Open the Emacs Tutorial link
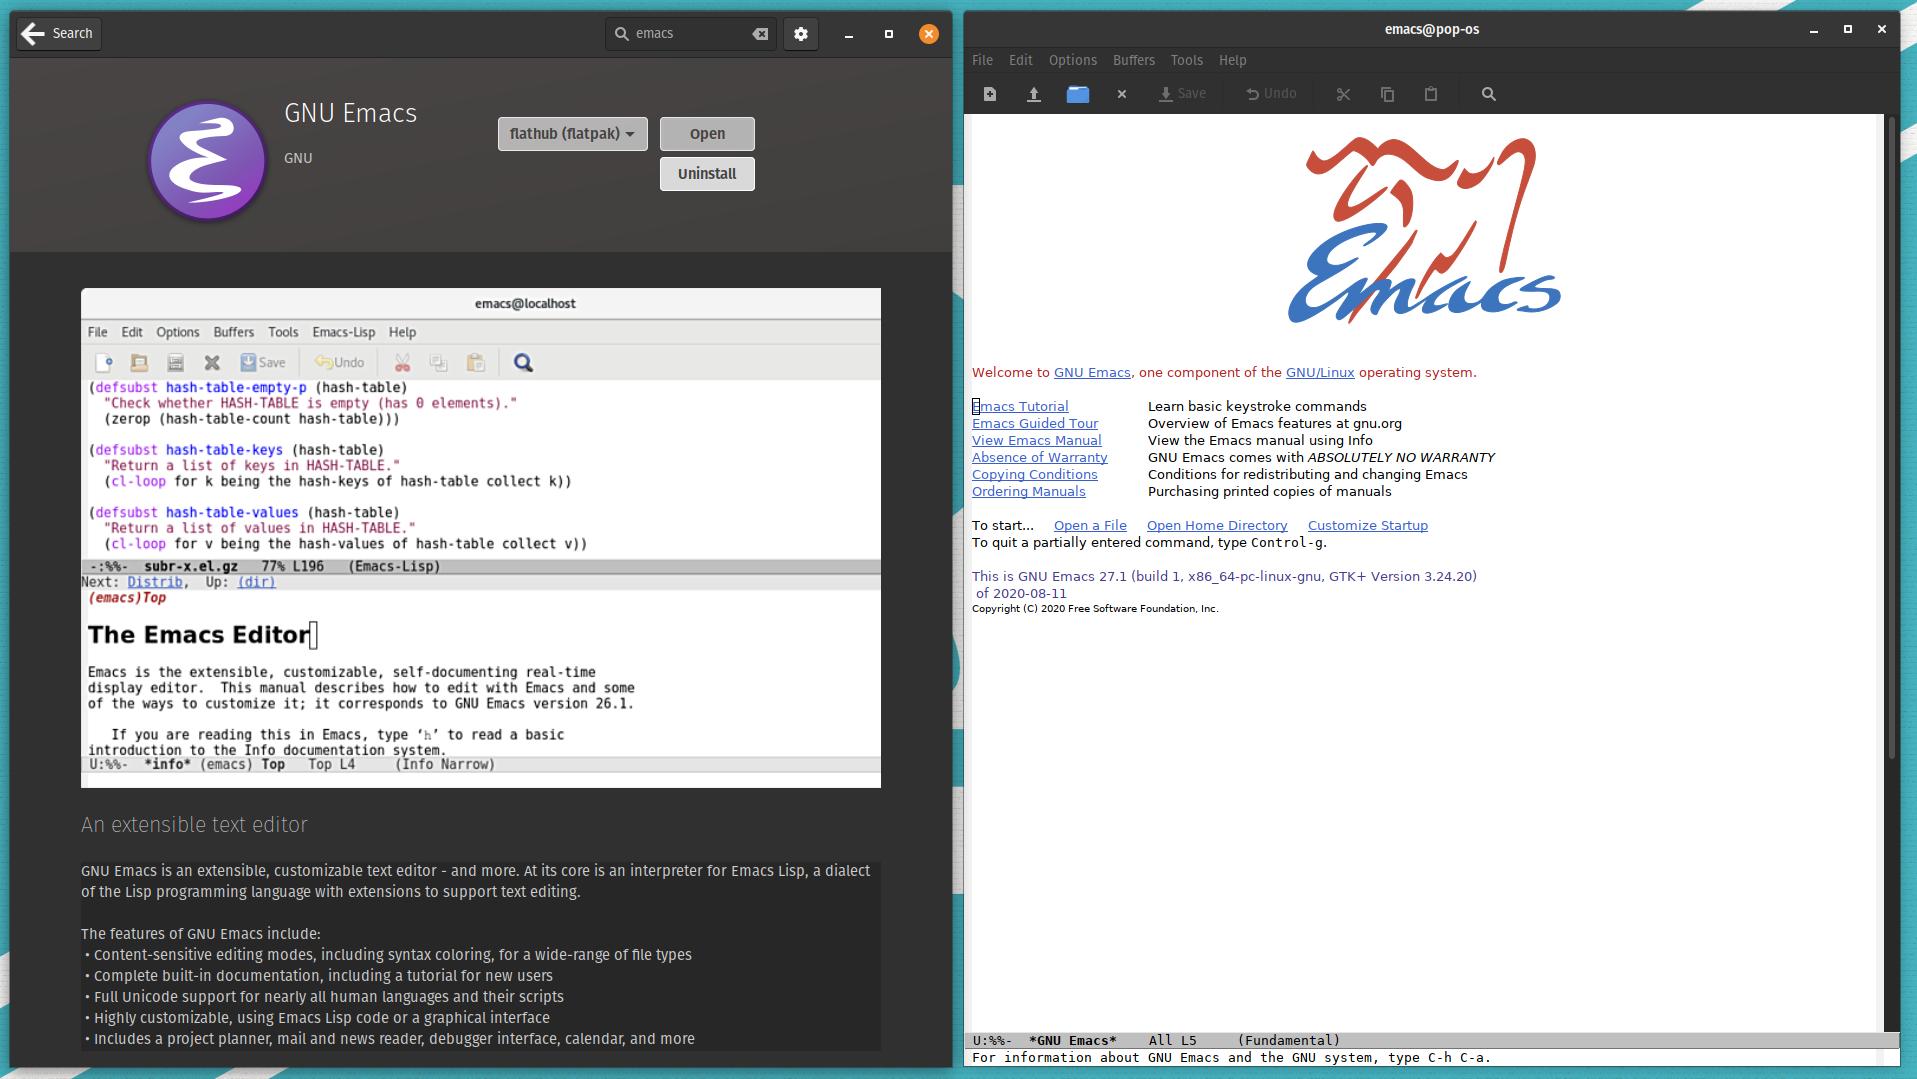This screenshot has height=1079, width=1917. 1019,406
